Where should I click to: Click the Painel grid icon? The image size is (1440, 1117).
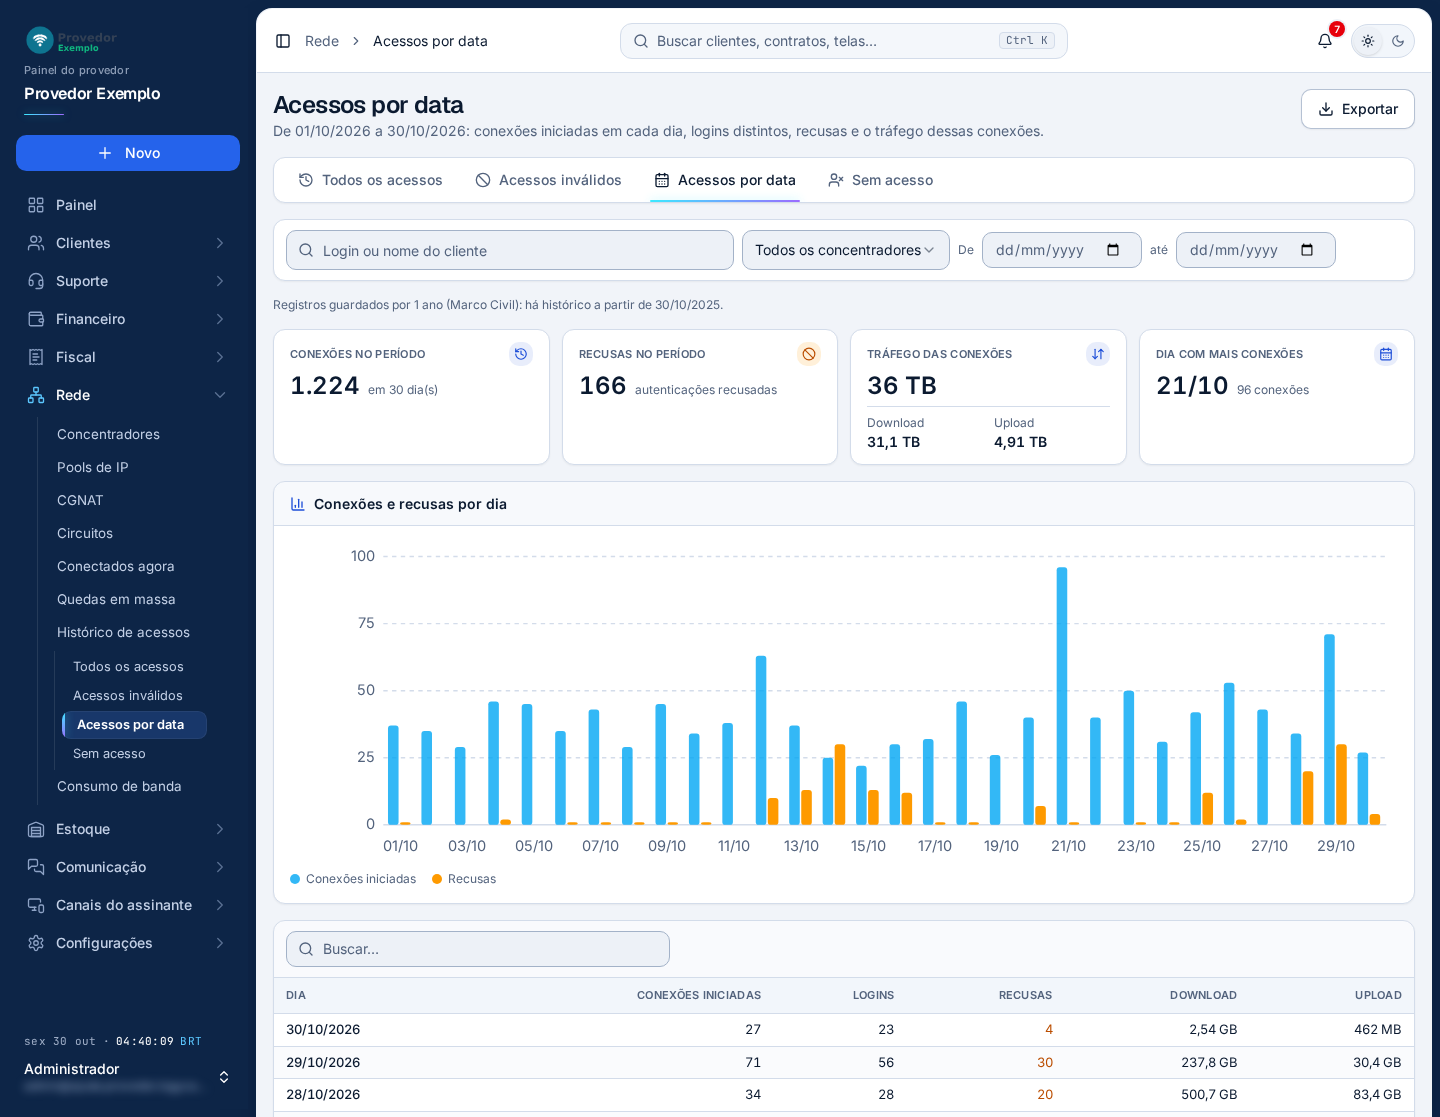point(36,205)
